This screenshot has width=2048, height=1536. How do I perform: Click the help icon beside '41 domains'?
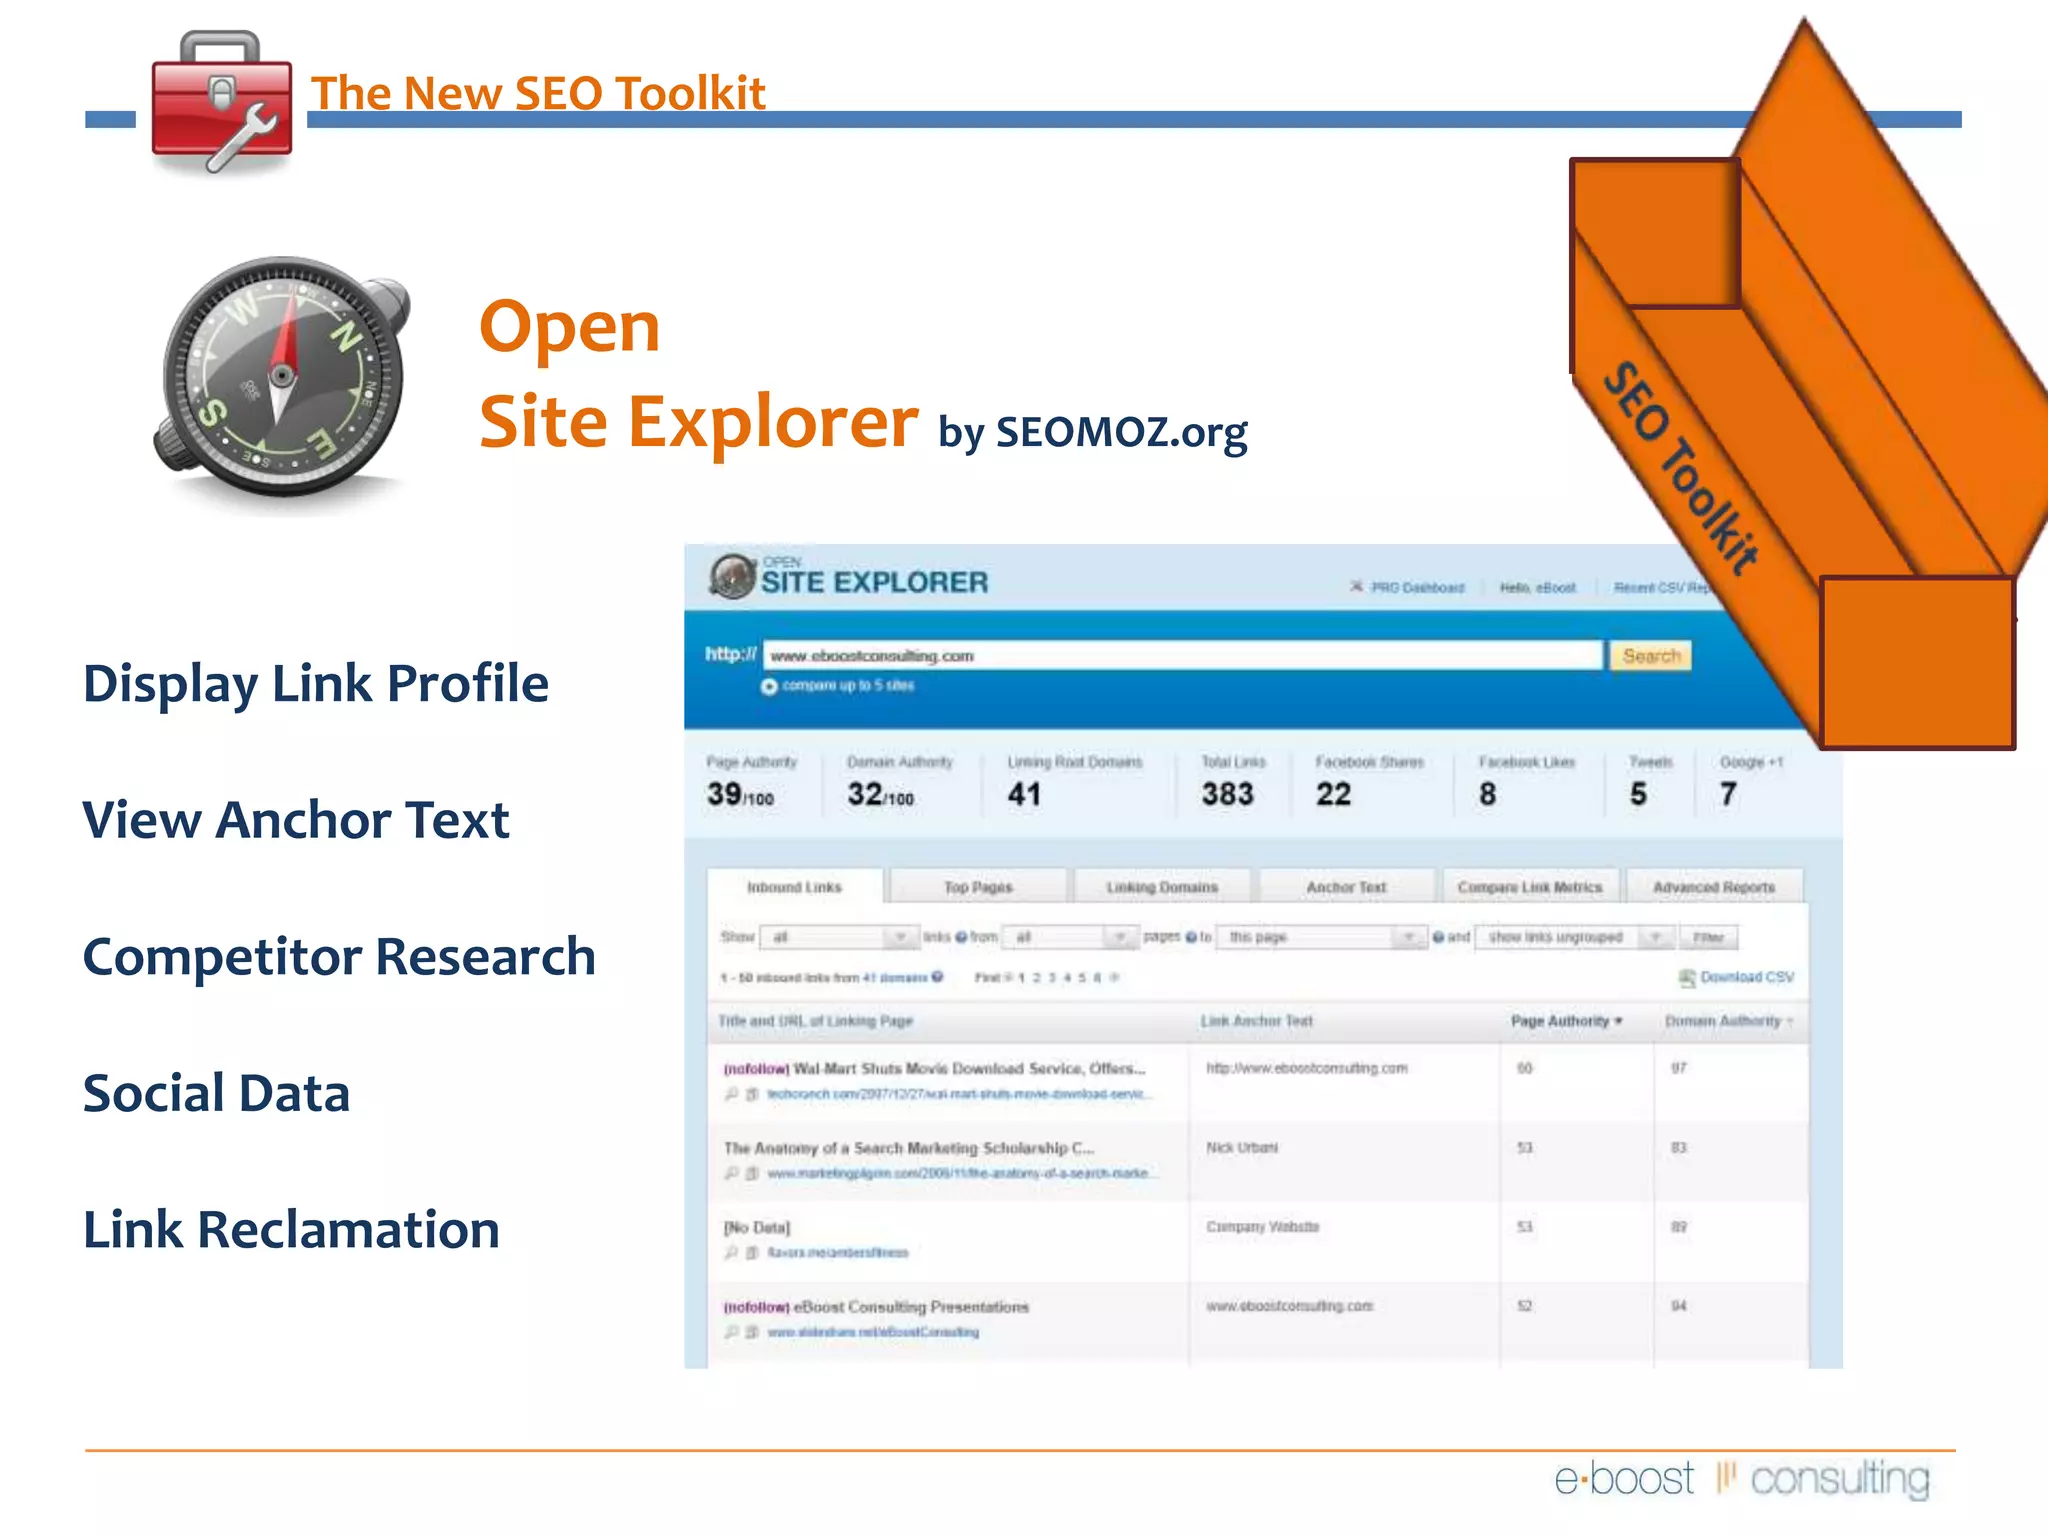click(937, 977)
